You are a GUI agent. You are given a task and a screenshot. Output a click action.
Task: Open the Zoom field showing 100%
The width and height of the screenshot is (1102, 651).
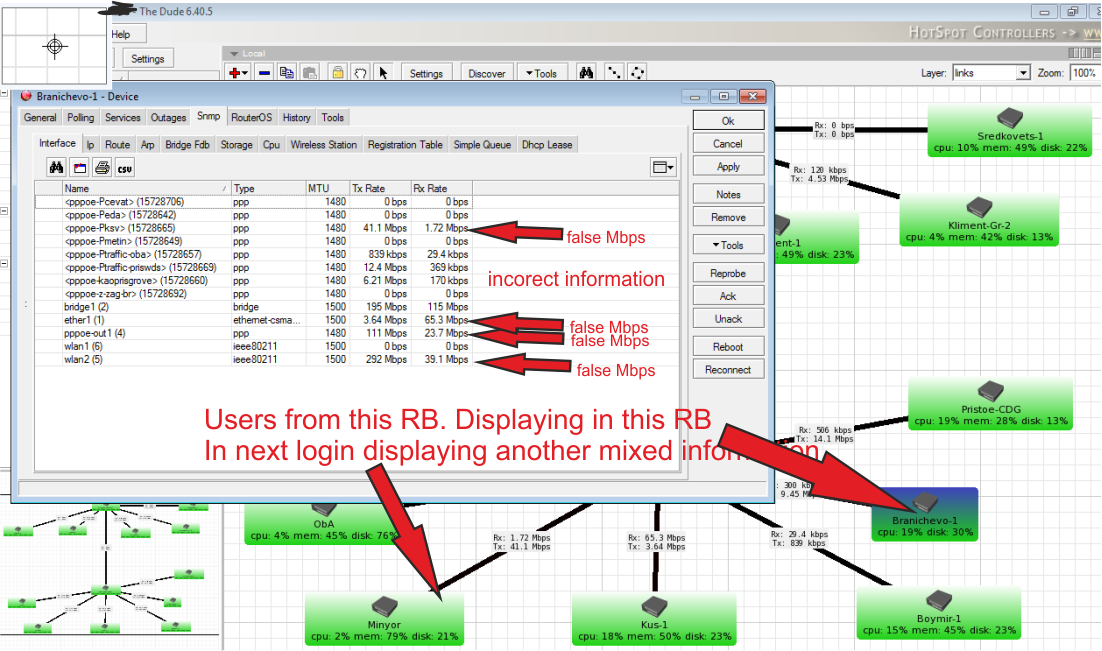(1084, 72)
